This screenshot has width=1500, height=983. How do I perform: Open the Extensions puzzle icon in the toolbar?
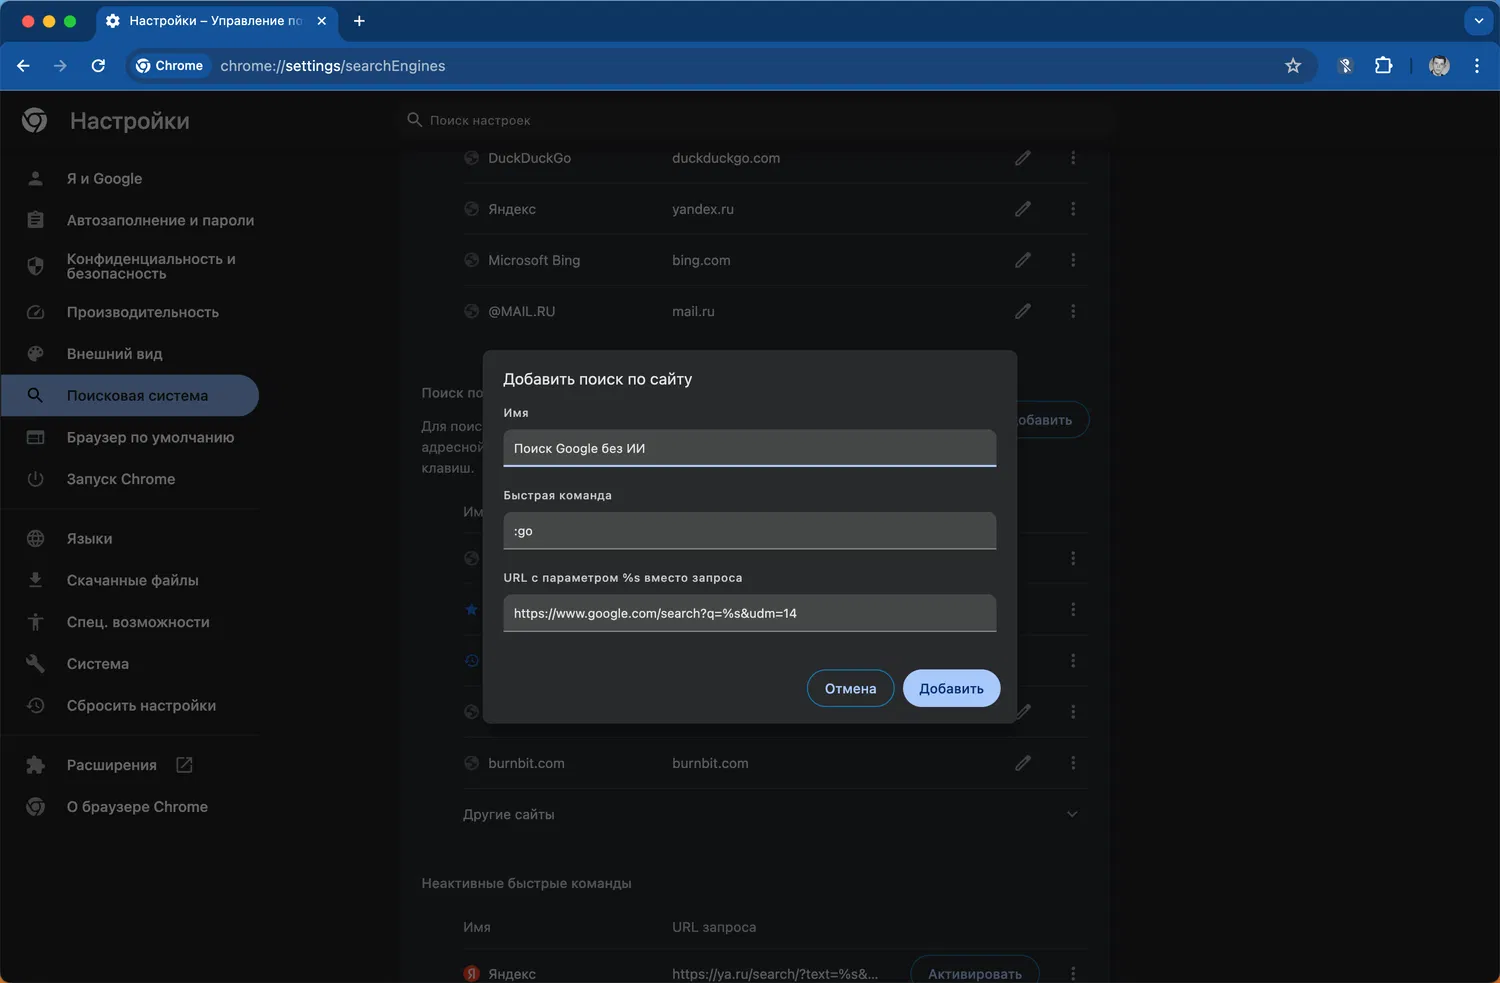[1384, 66]
